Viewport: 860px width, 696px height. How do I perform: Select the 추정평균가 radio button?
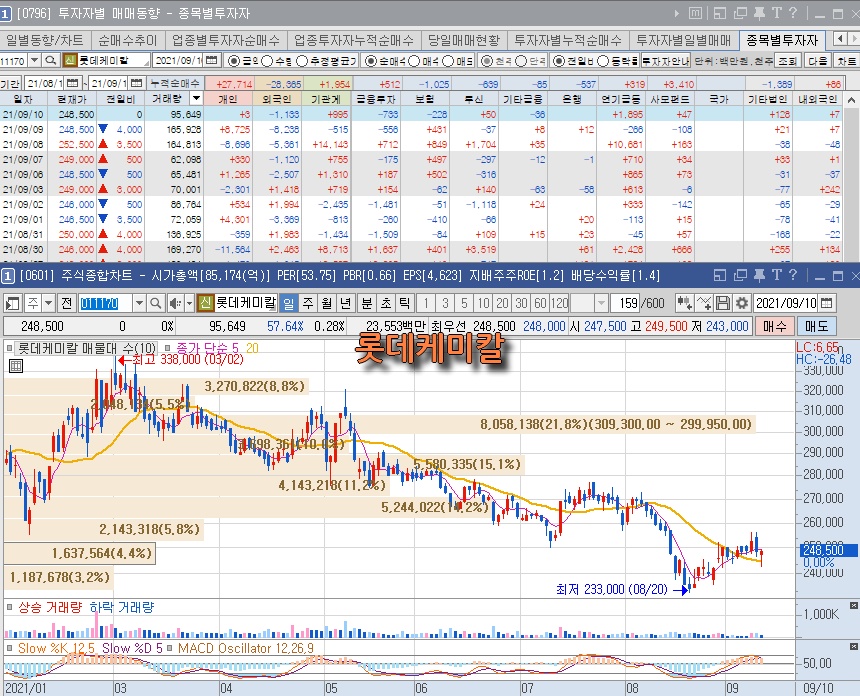tap(302, 61)
